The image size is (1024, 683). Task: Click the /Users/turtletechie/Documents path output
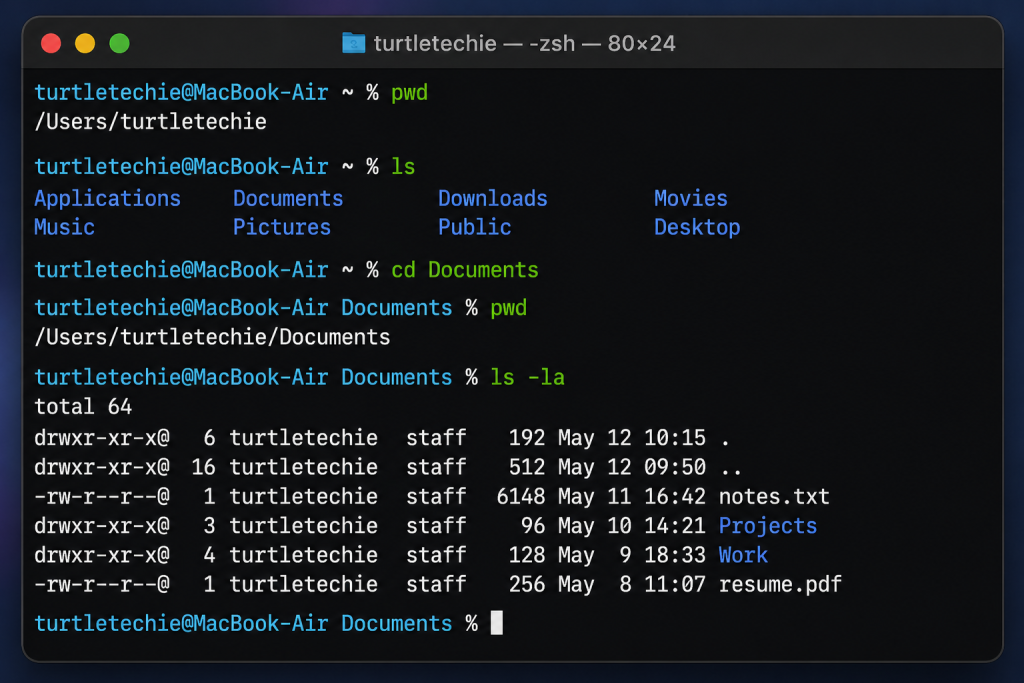click(212, 337)
